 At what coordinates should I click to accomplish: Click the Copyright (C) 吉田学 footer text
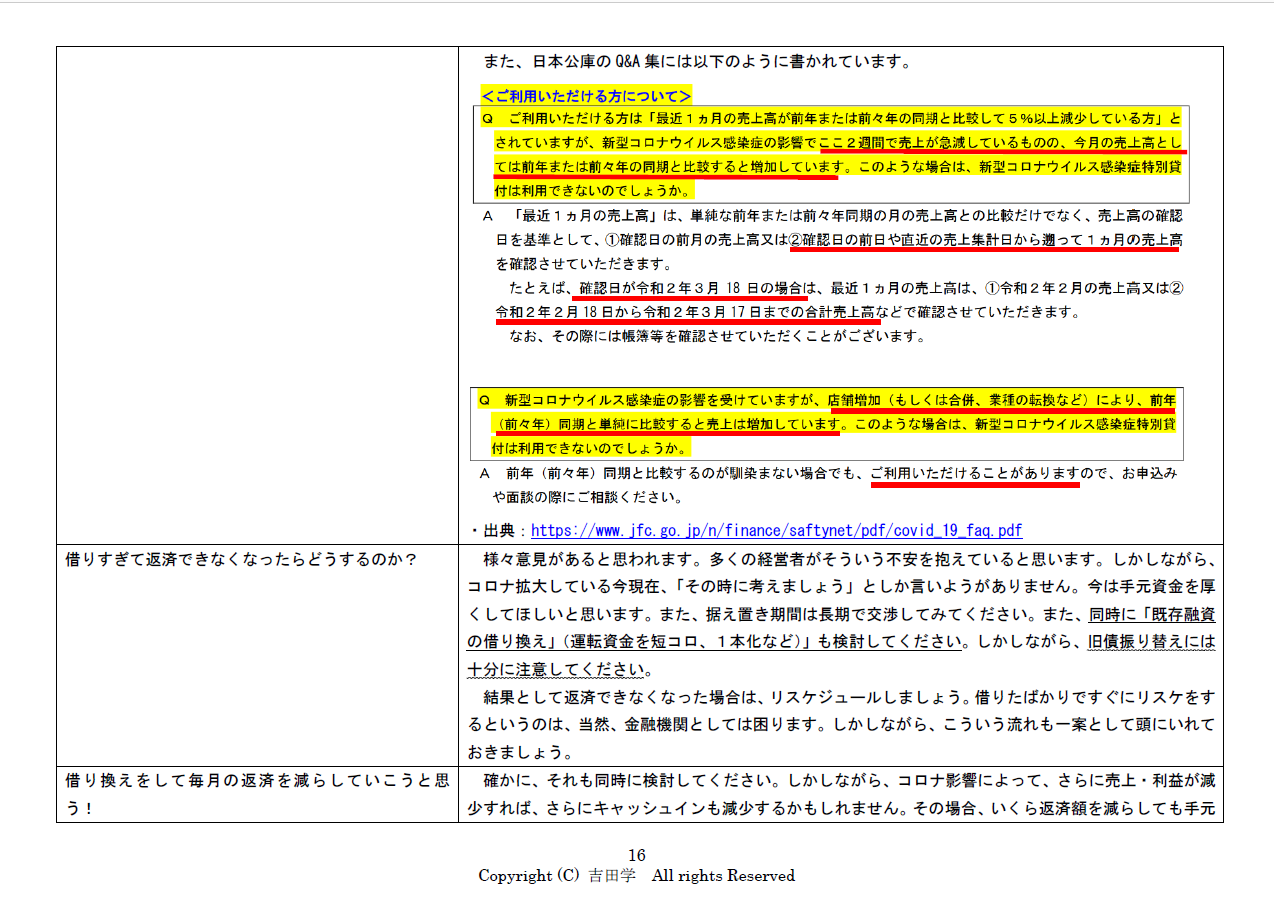click(x=636, y=876)
